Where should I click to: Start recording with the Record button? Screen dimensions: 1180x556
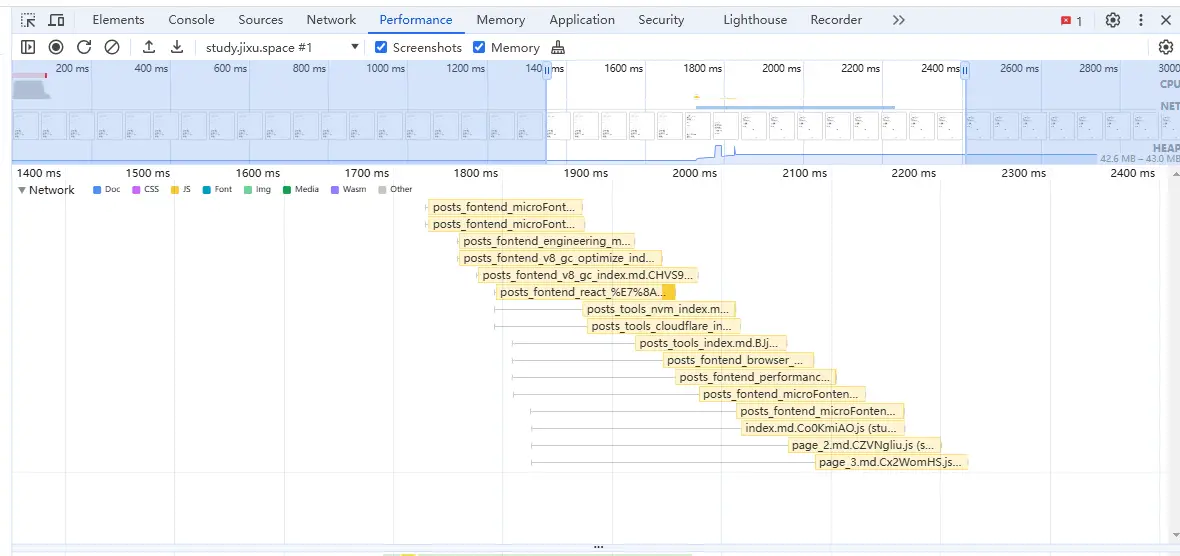[x=56, y=47]
